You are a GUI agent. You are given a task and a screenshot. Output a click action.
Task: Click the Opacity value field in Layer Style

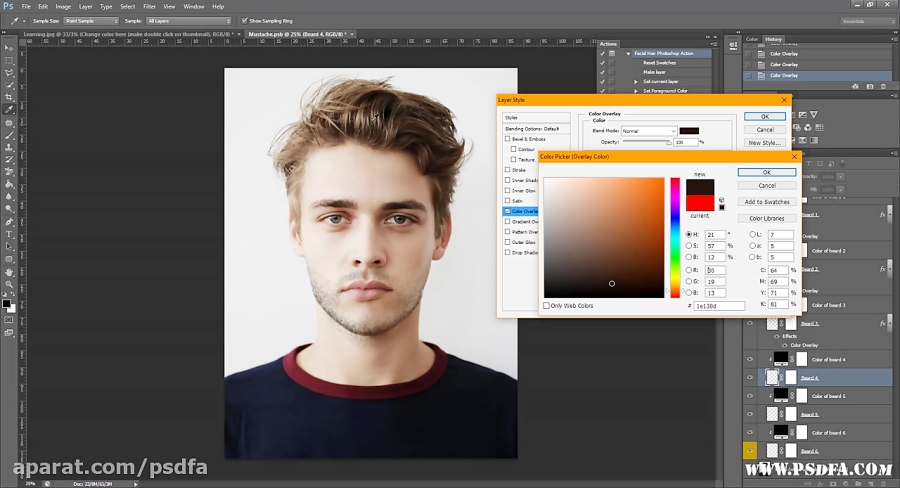(x=686, y=142)
